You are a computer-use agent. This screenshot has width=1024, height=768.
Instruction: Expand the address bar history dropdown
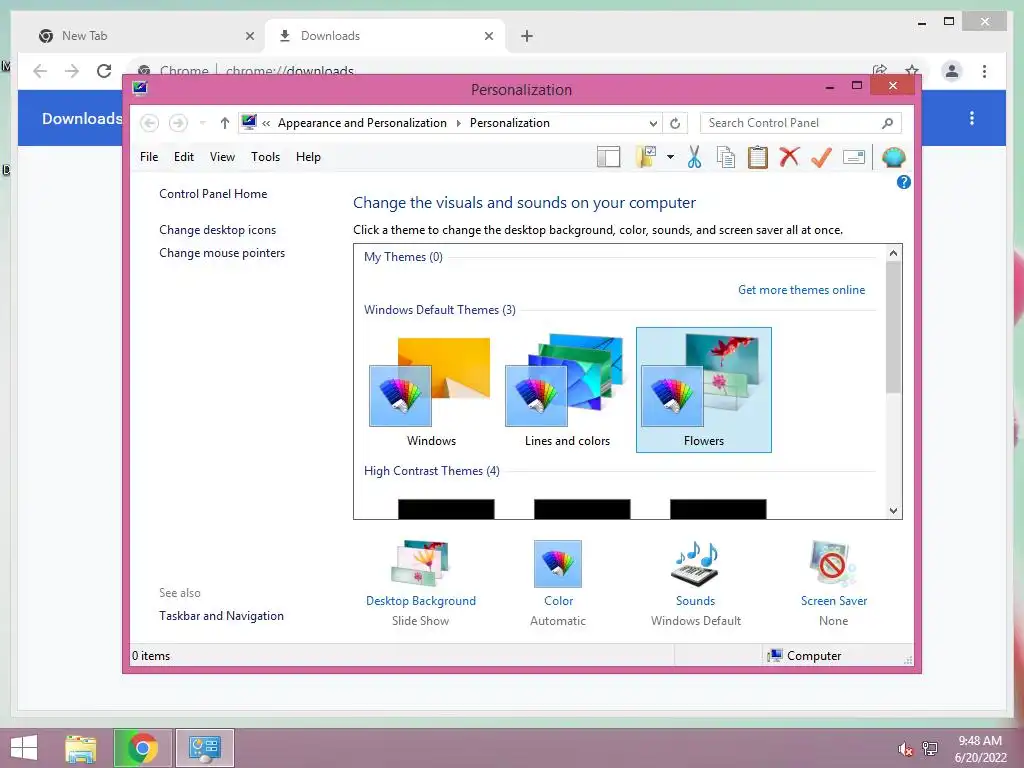coord(653,123)
